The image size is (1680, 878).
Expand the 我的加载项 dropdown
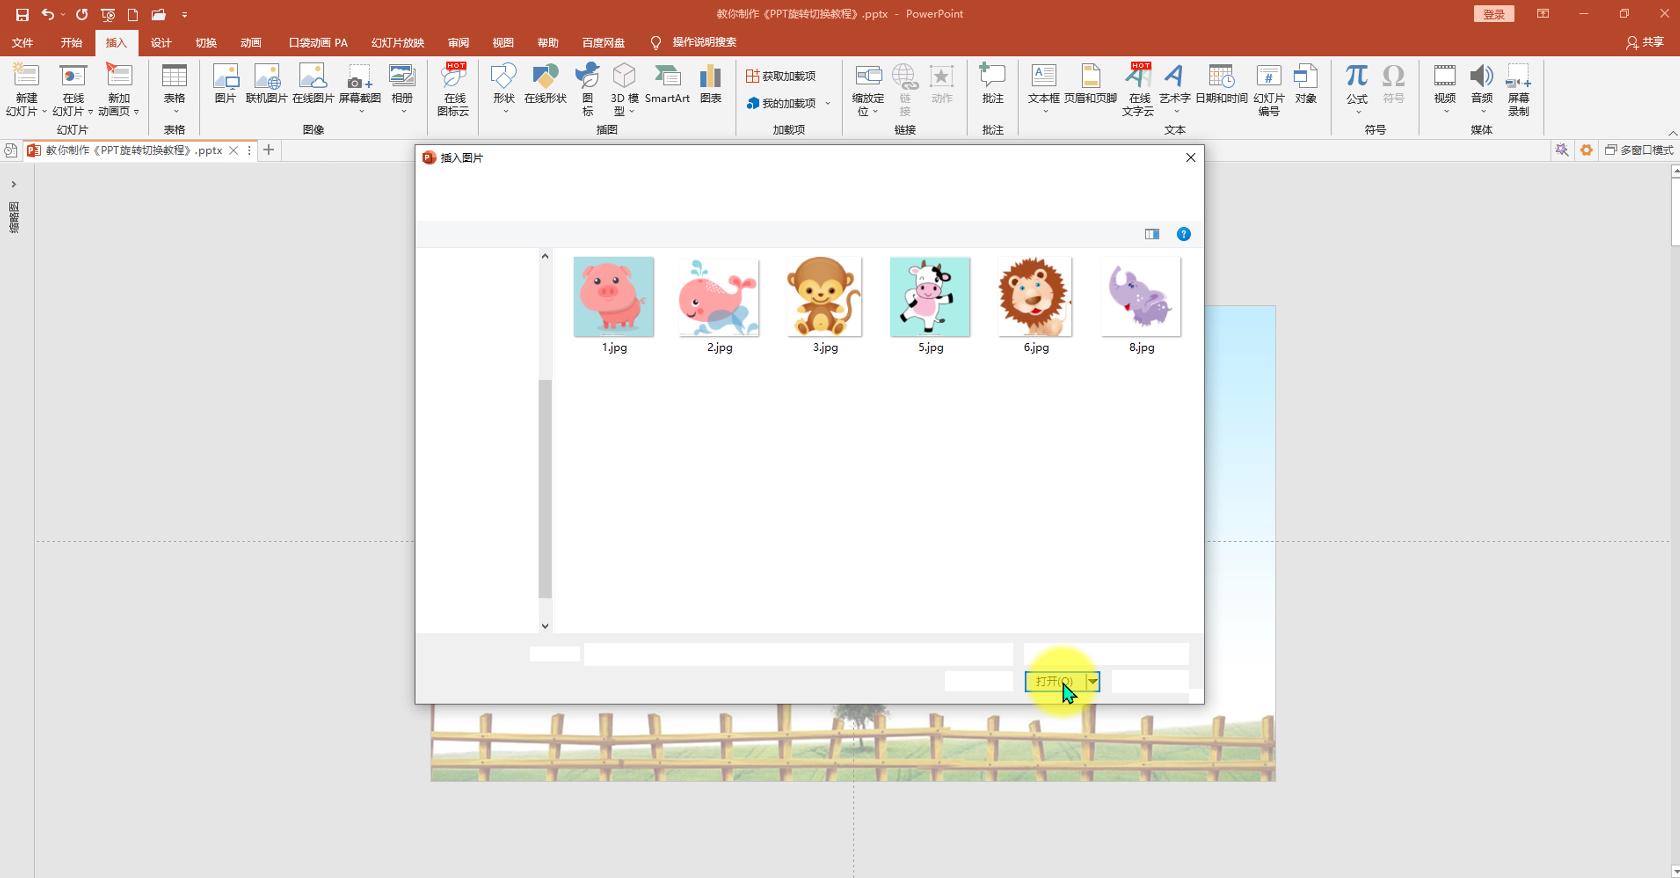(828, 103)
